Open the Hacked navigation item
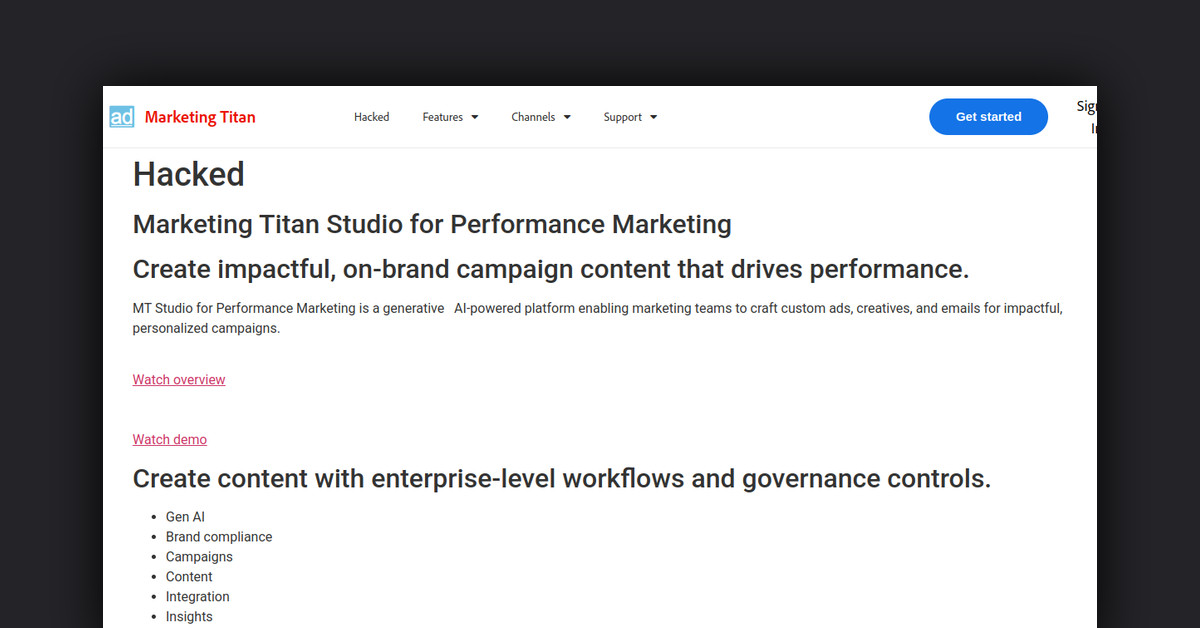 (x=371, y=117)
